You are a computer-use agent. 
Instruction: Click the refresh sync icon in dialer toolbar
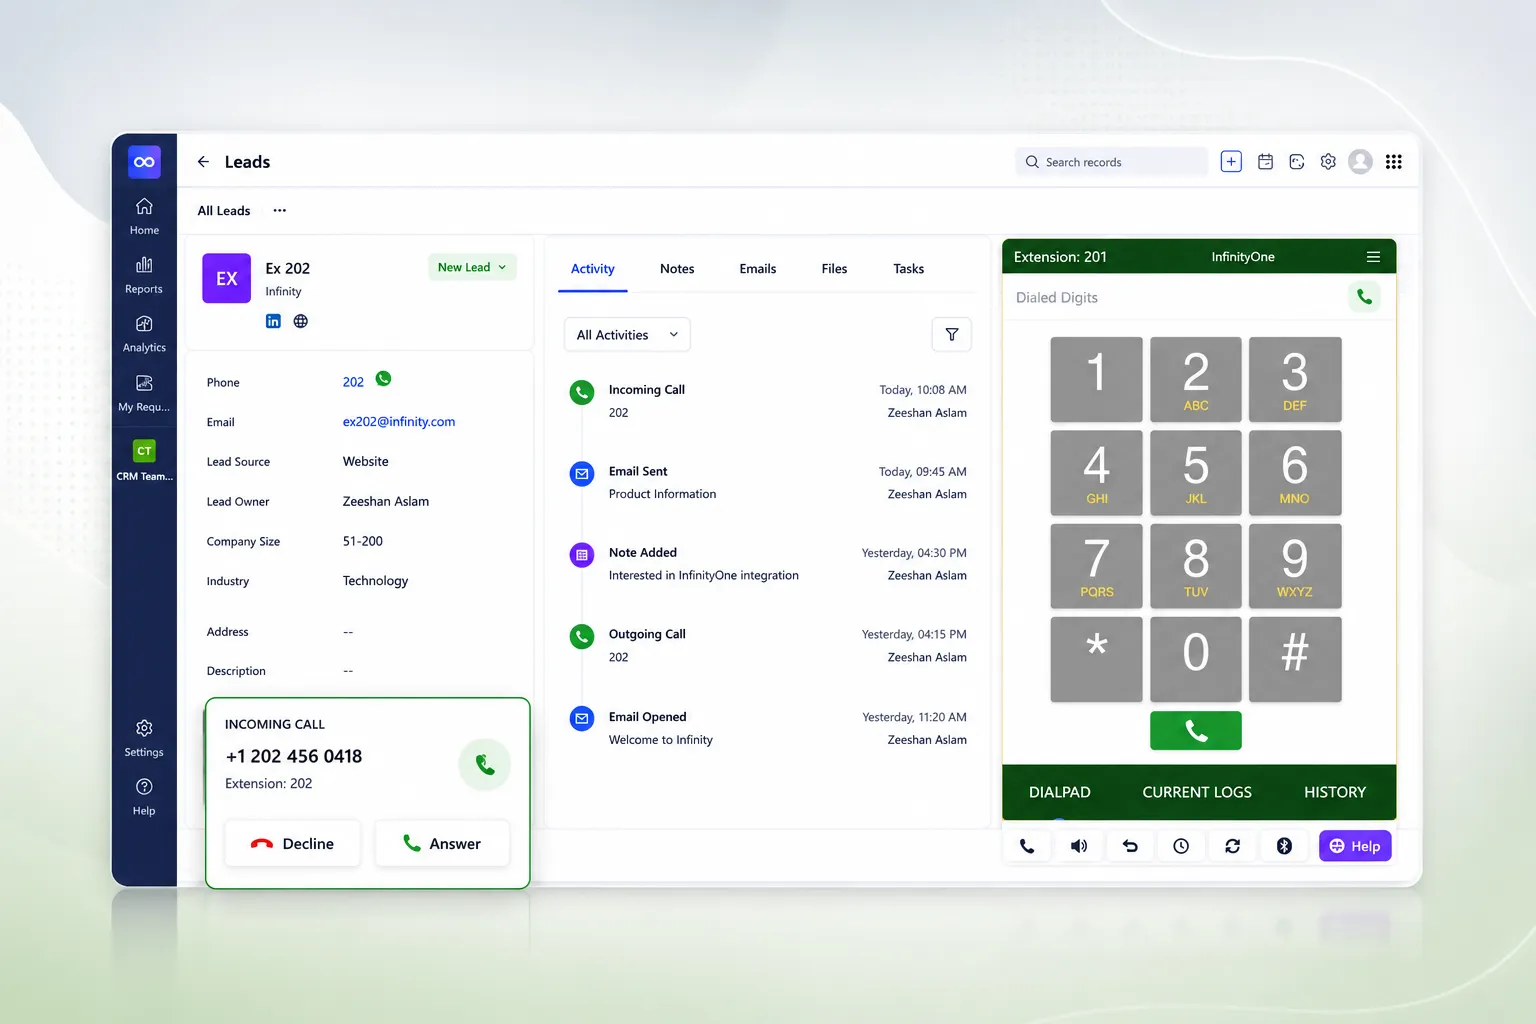pyautogui.click(x=1232, y=846)
